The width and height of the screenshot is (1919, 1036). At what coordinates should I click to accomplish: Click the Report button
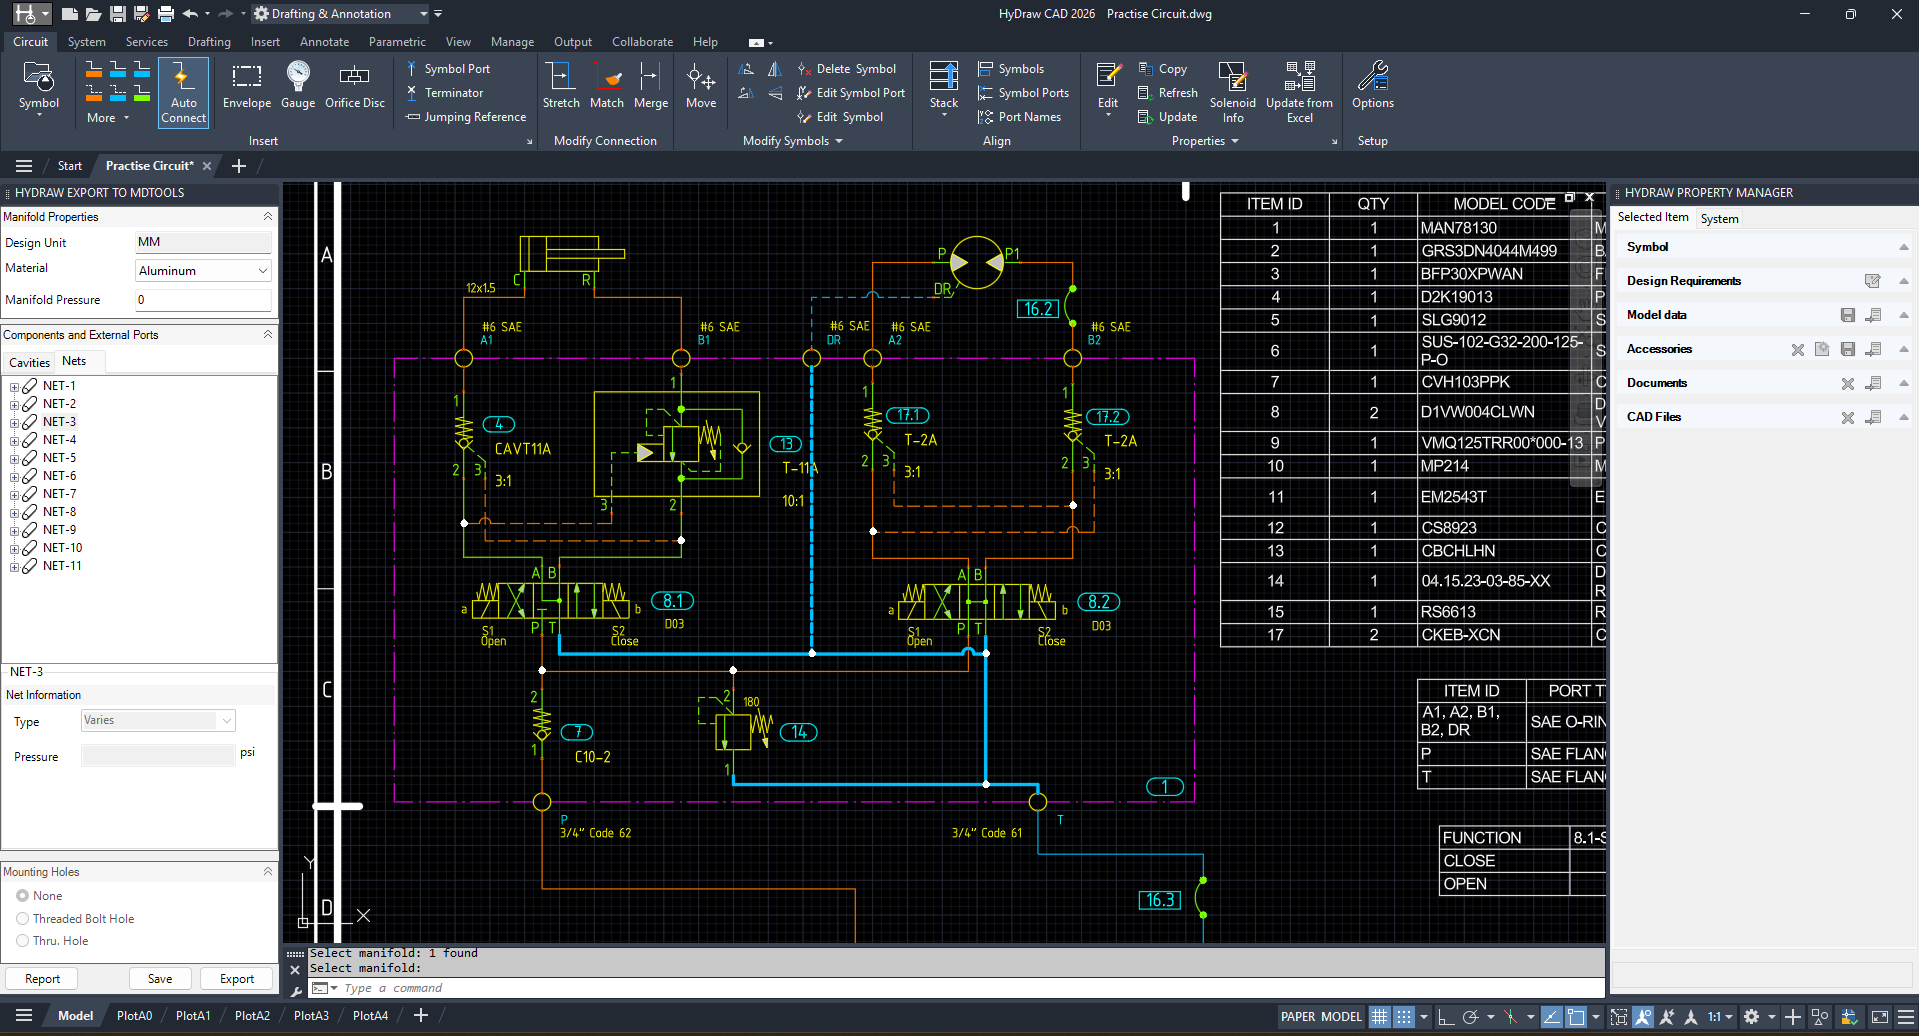pyautogui.click(x=41, y=978)
